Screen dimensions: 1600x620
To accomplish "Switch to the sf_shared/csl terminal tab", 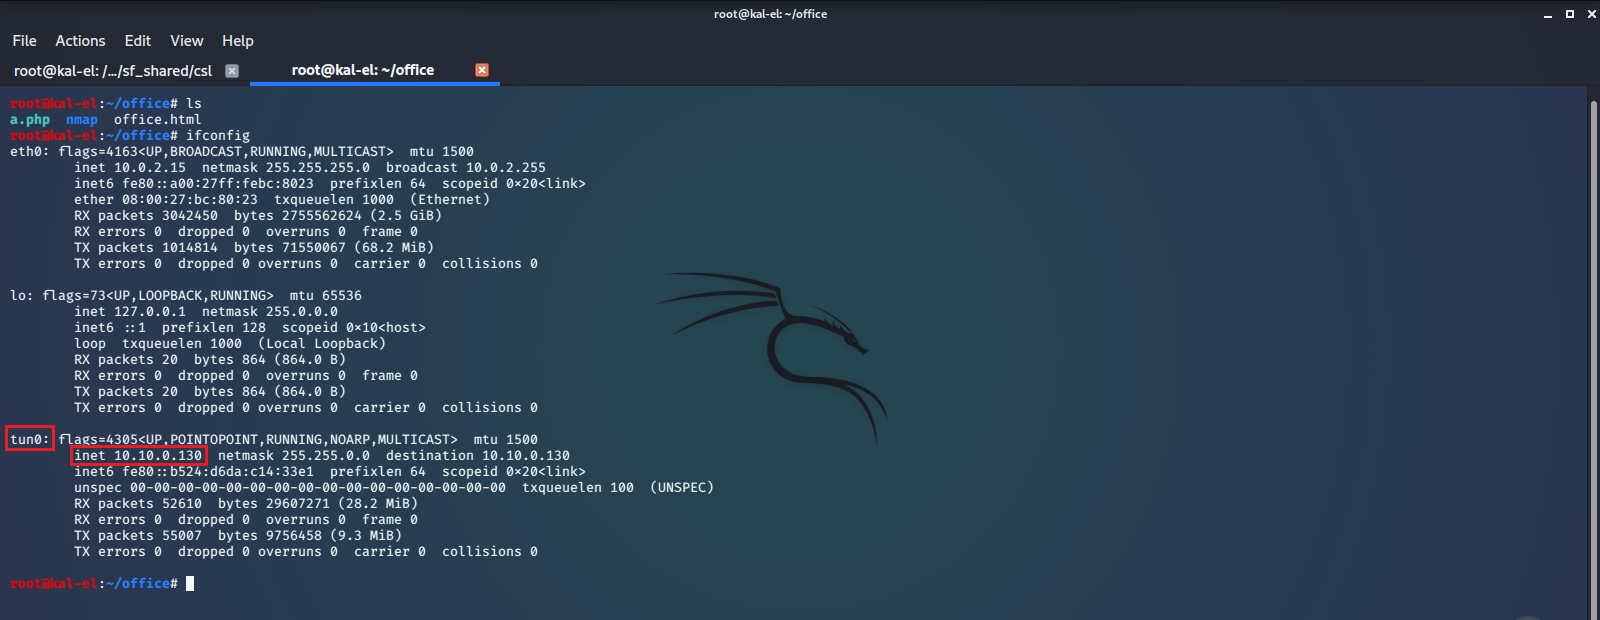I will point(113,71).
